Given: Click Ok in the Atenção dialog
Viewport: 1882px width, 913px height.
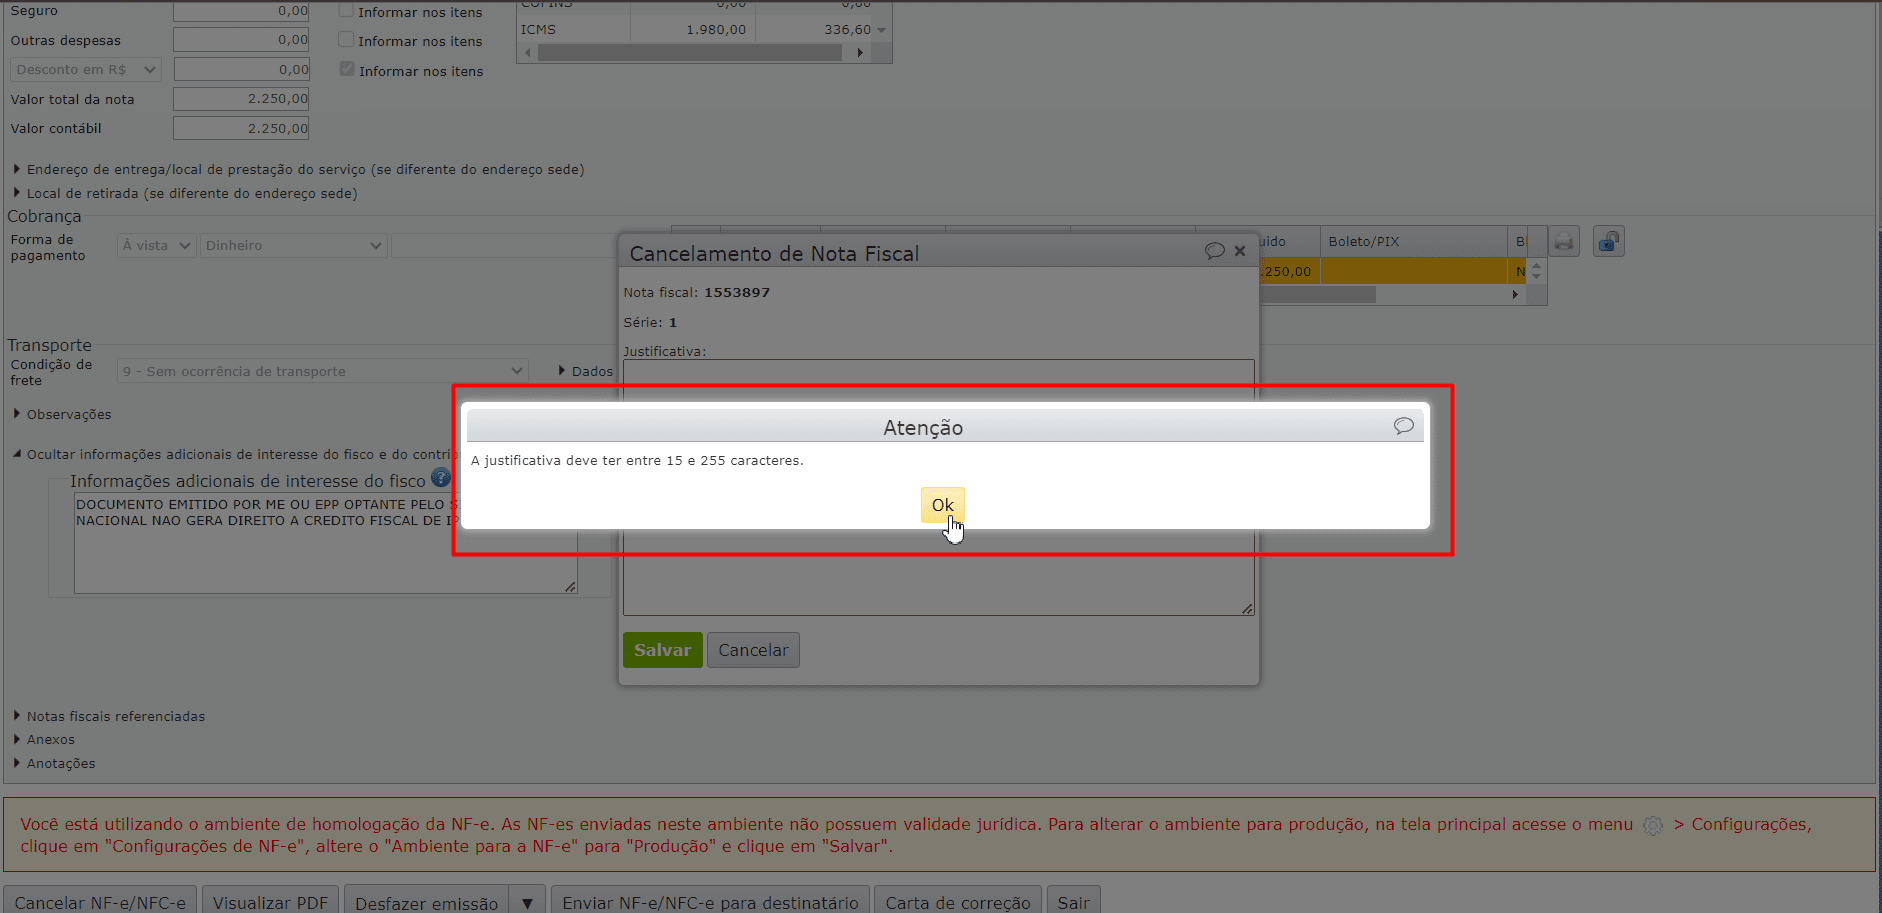Looking at the screenshot, I should (942, 505).
